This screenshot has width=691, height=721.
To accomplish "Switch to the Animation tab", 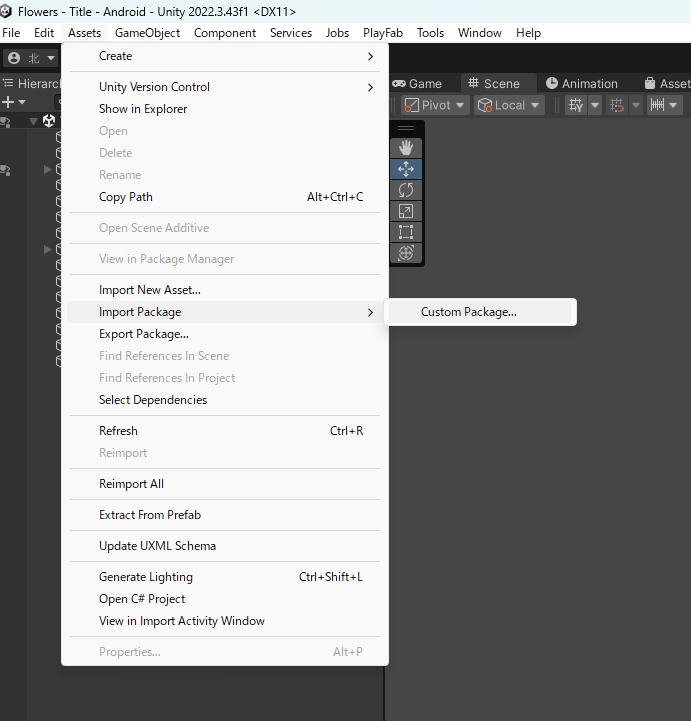I will coord(582,83).
